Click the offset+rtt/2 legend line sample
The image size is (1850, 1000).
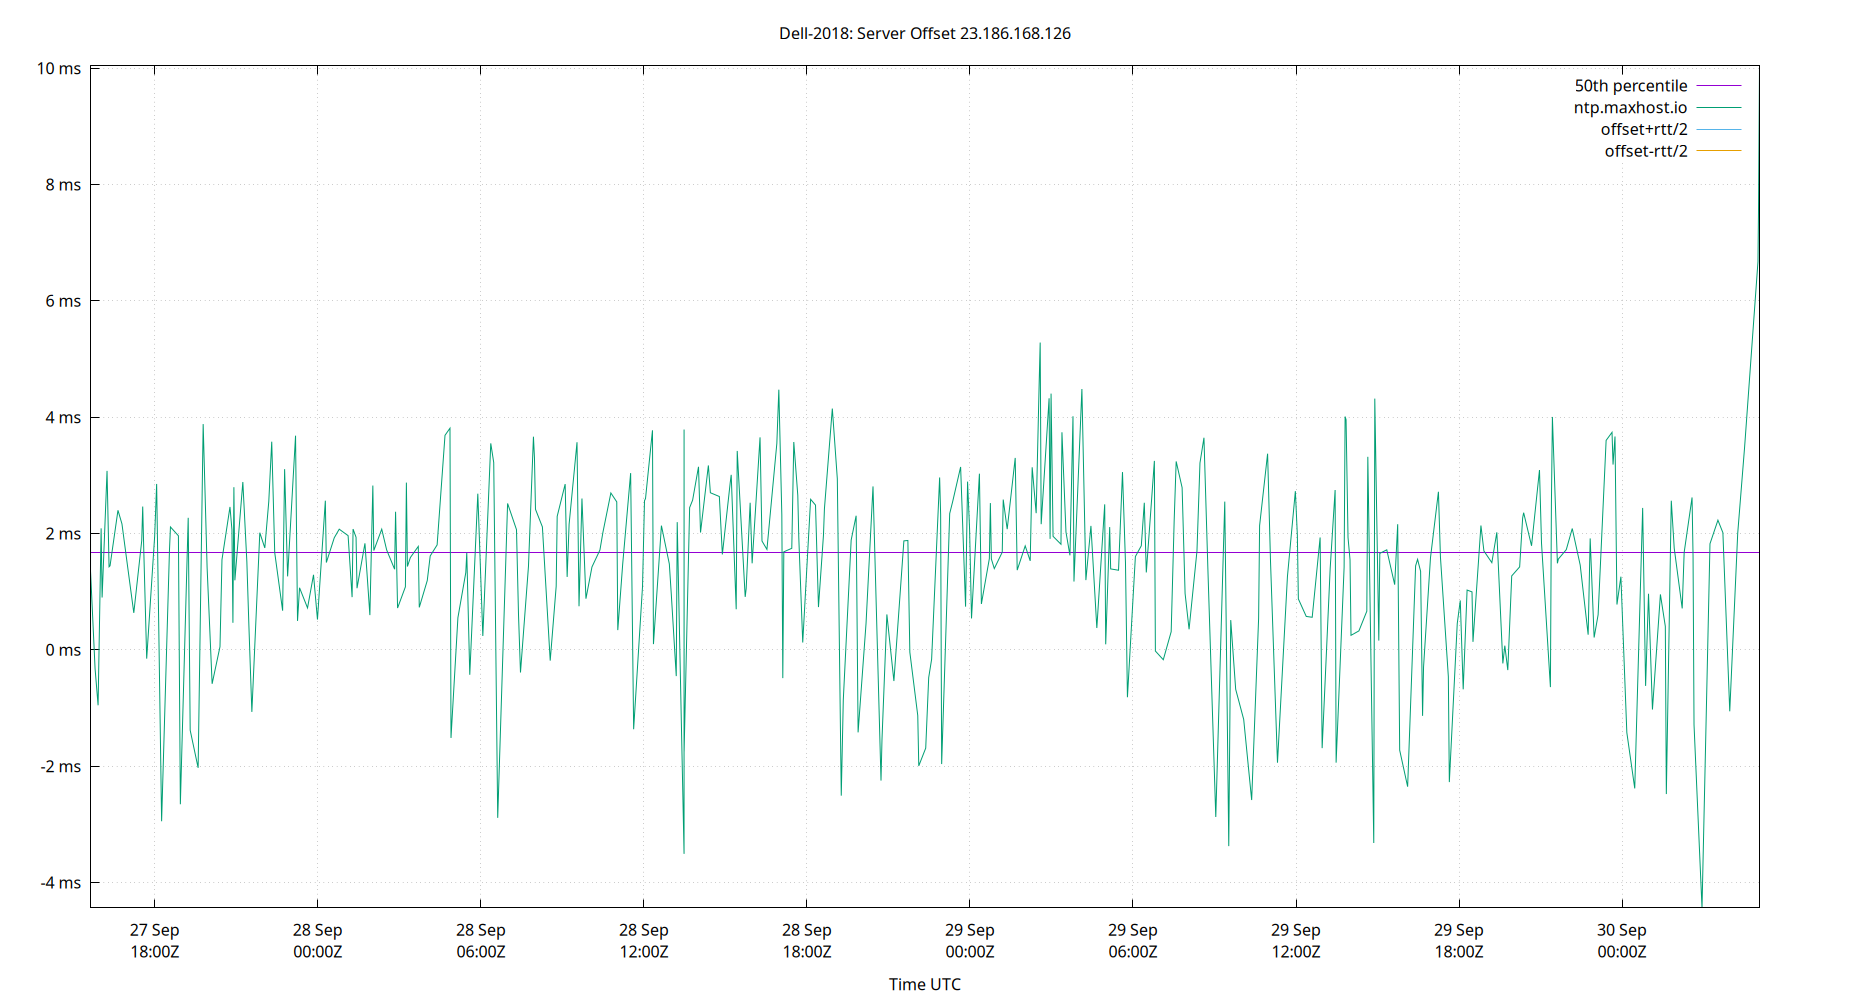1719,130
